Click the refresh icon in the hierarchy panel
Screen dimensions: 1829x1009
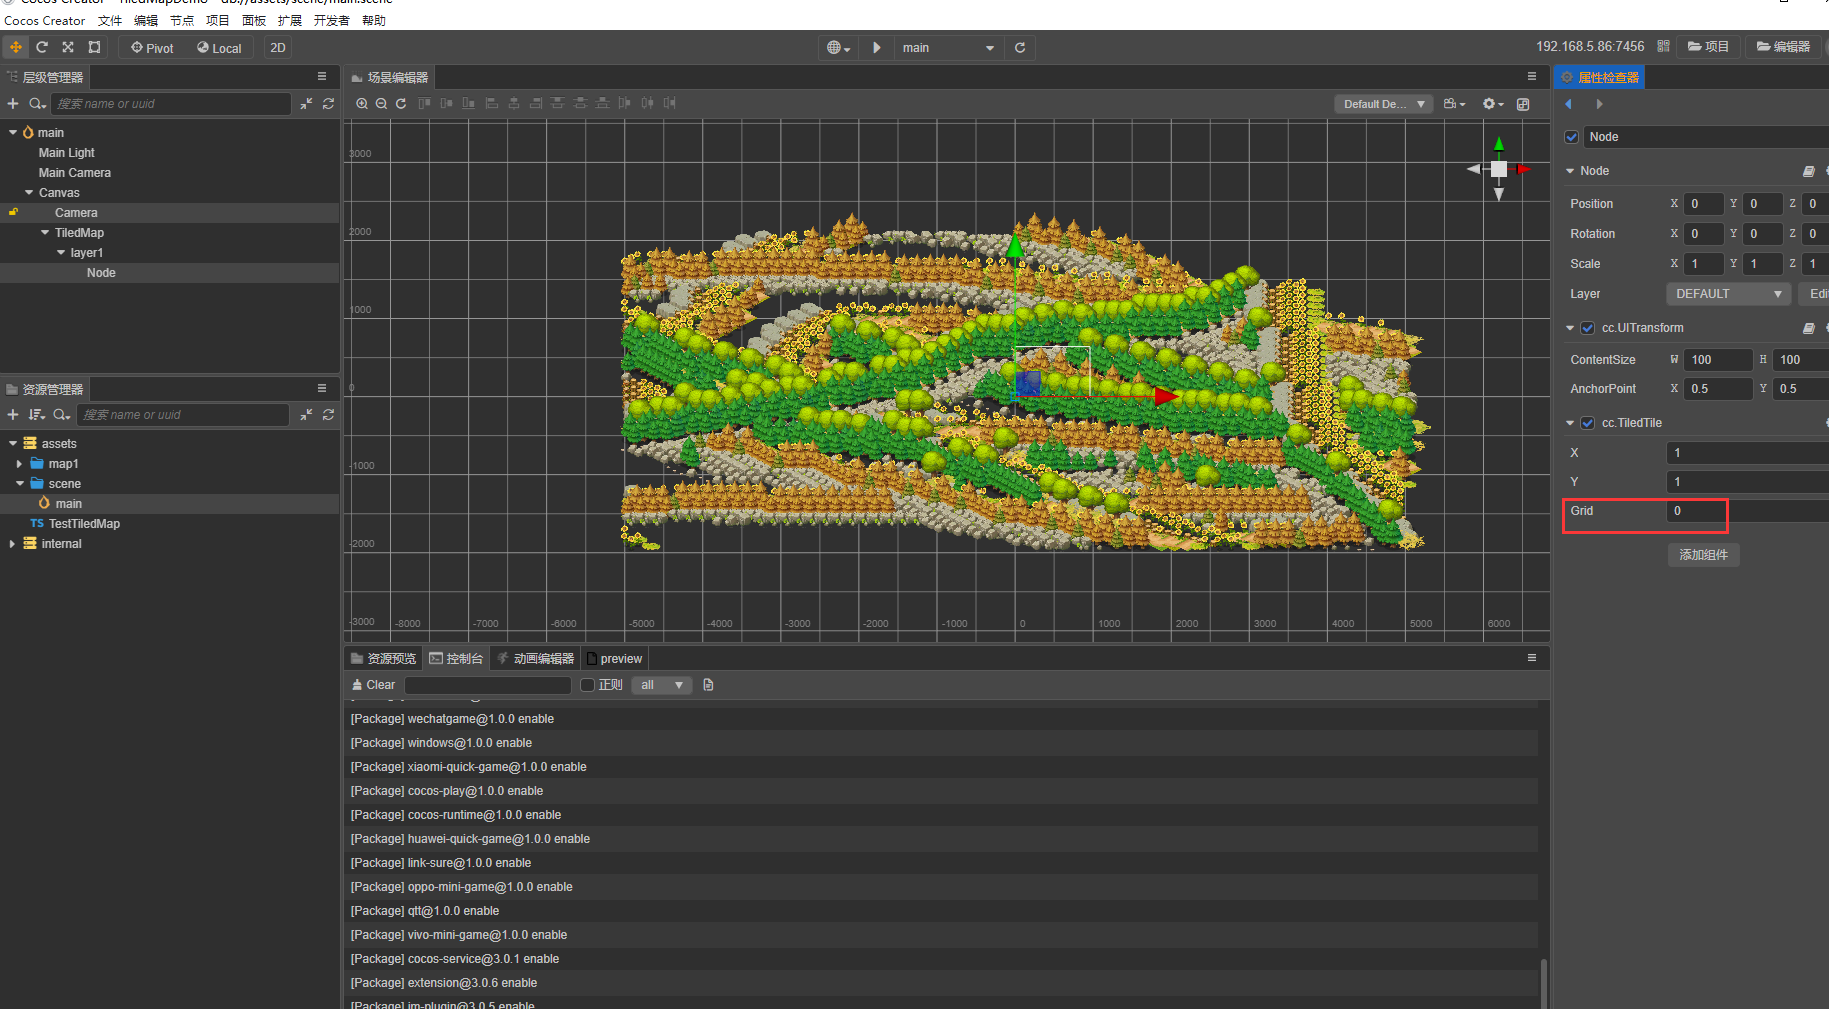click(328, 104)
